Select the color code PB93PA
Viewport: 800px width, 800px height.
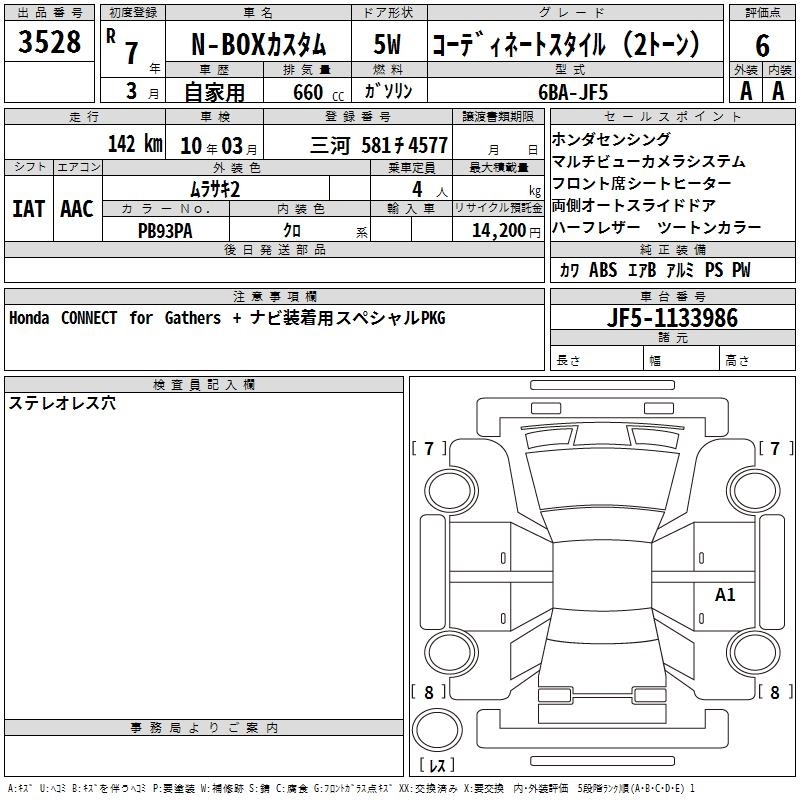[x=164, y=230]
